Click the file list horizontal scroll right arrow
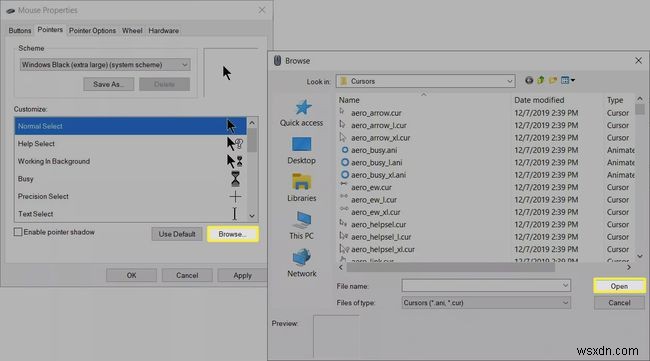 (629, 268)
